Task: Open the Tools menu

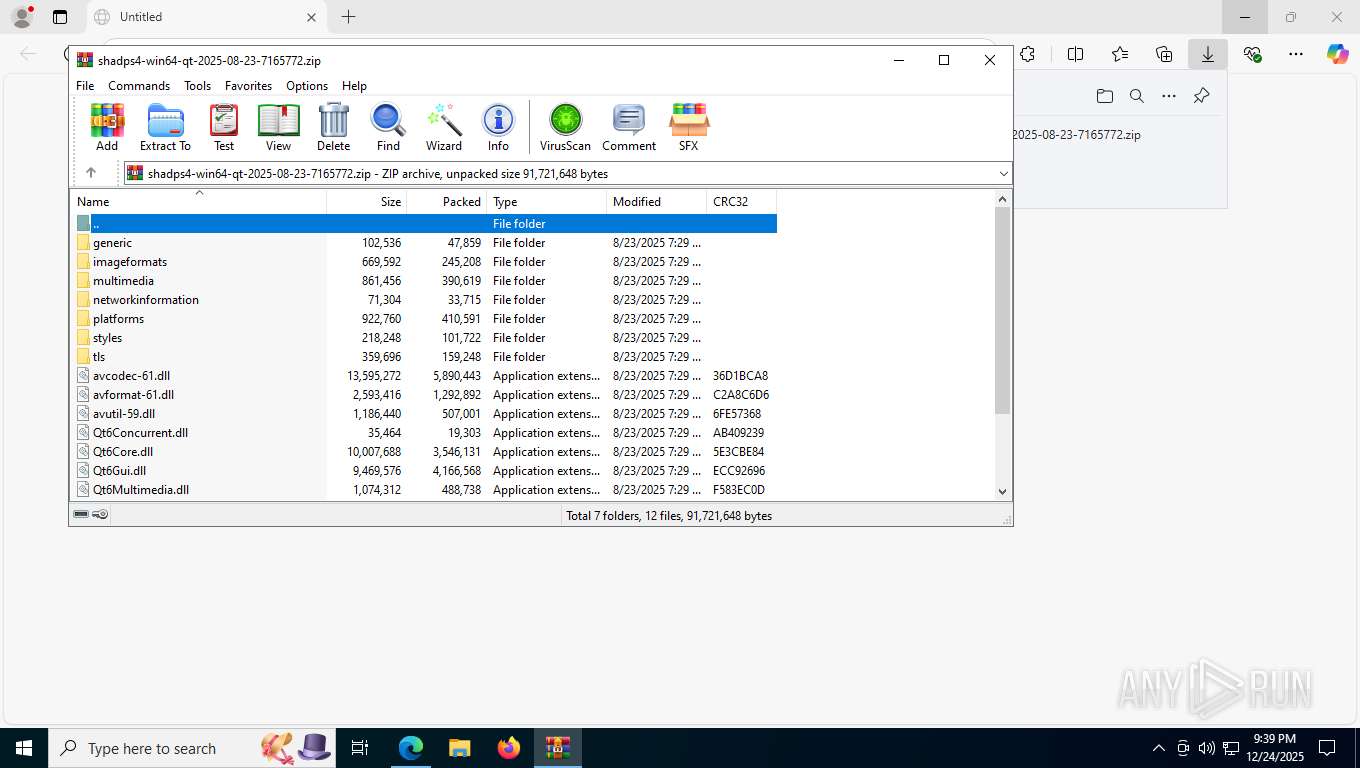Action: tap(197, 86)
